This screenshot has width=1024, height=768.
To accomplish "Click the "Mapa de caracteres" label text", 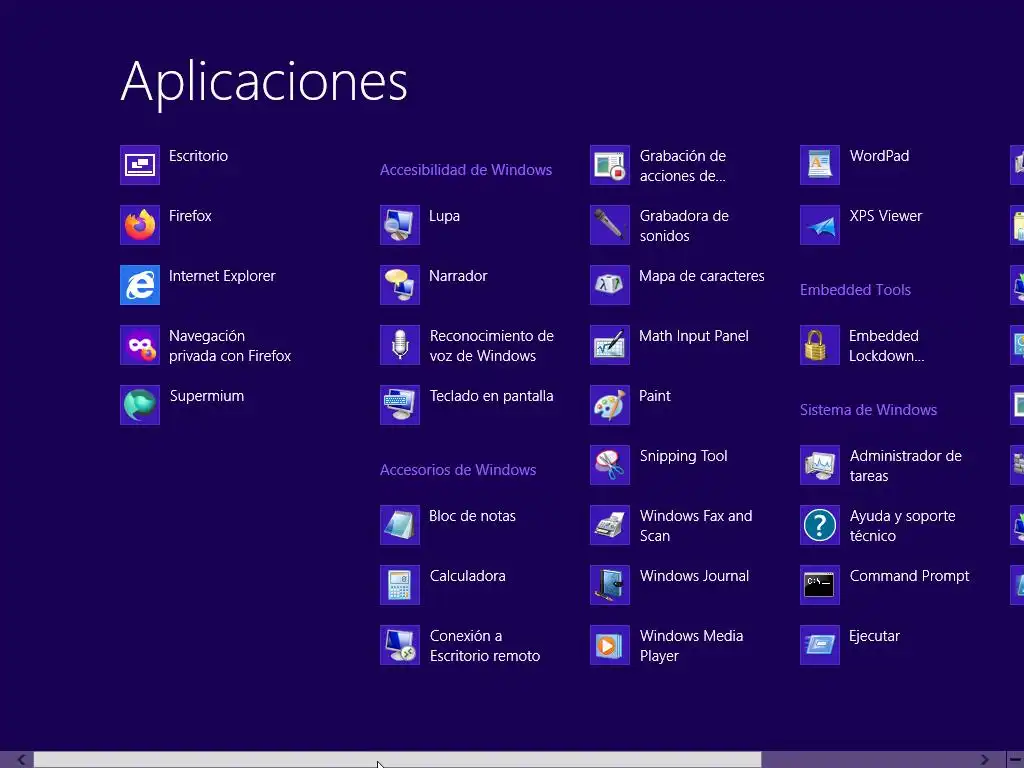I will coord(701,276).
